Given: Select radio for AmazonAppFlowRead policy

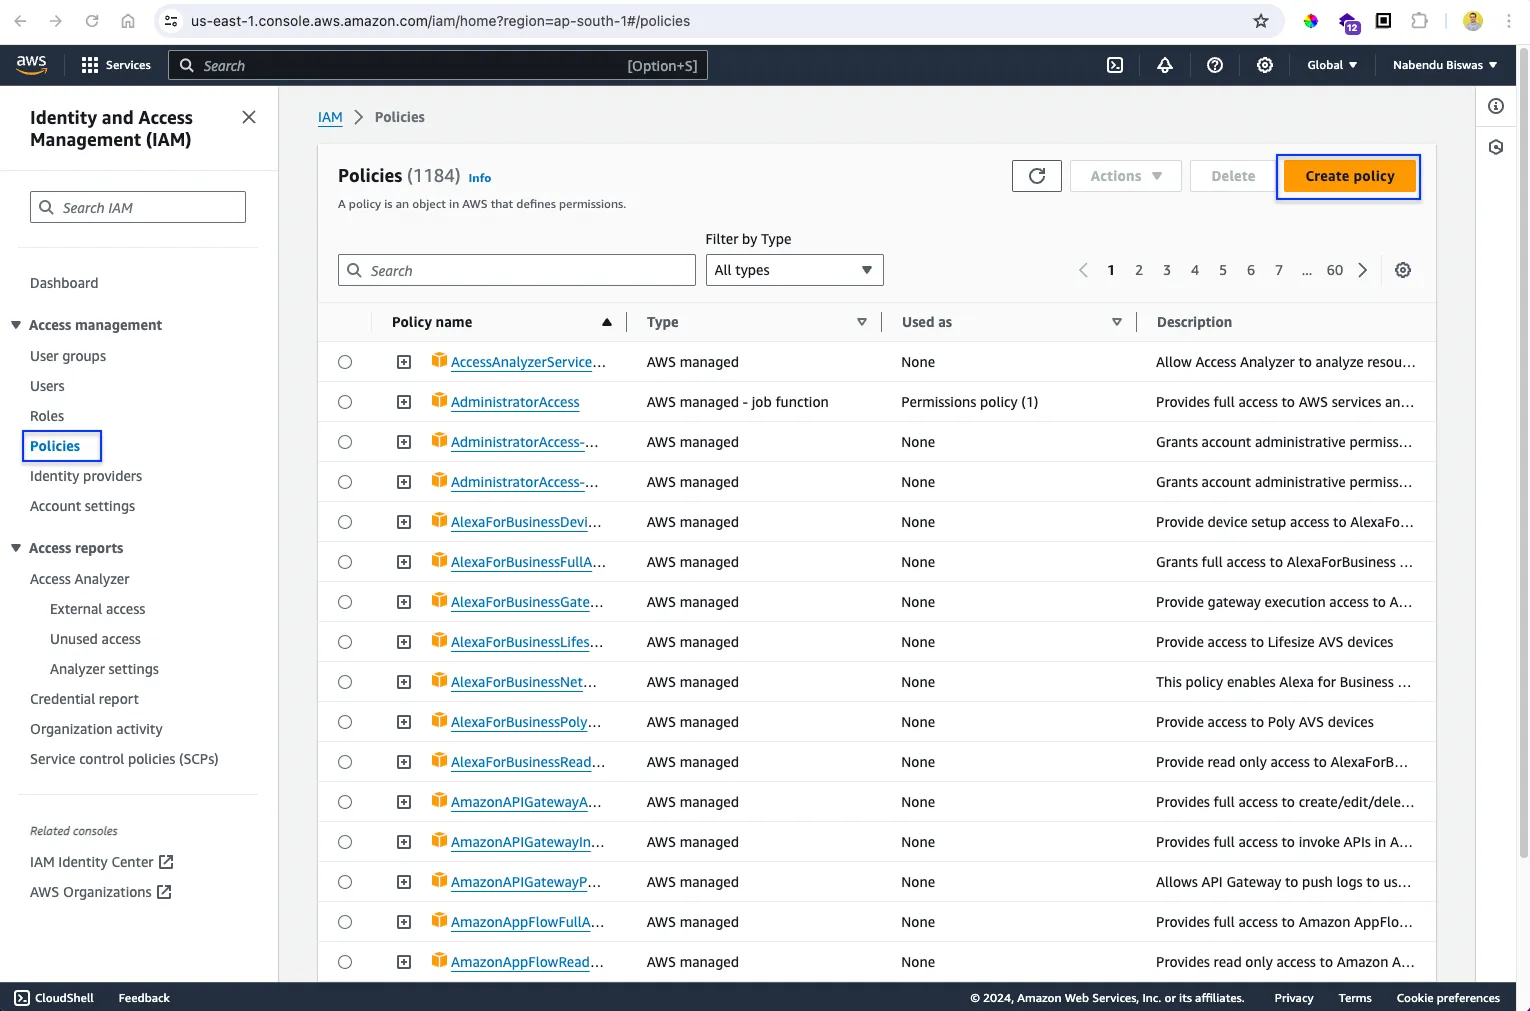Looking at the screenshot, I should tap(345, 962).
